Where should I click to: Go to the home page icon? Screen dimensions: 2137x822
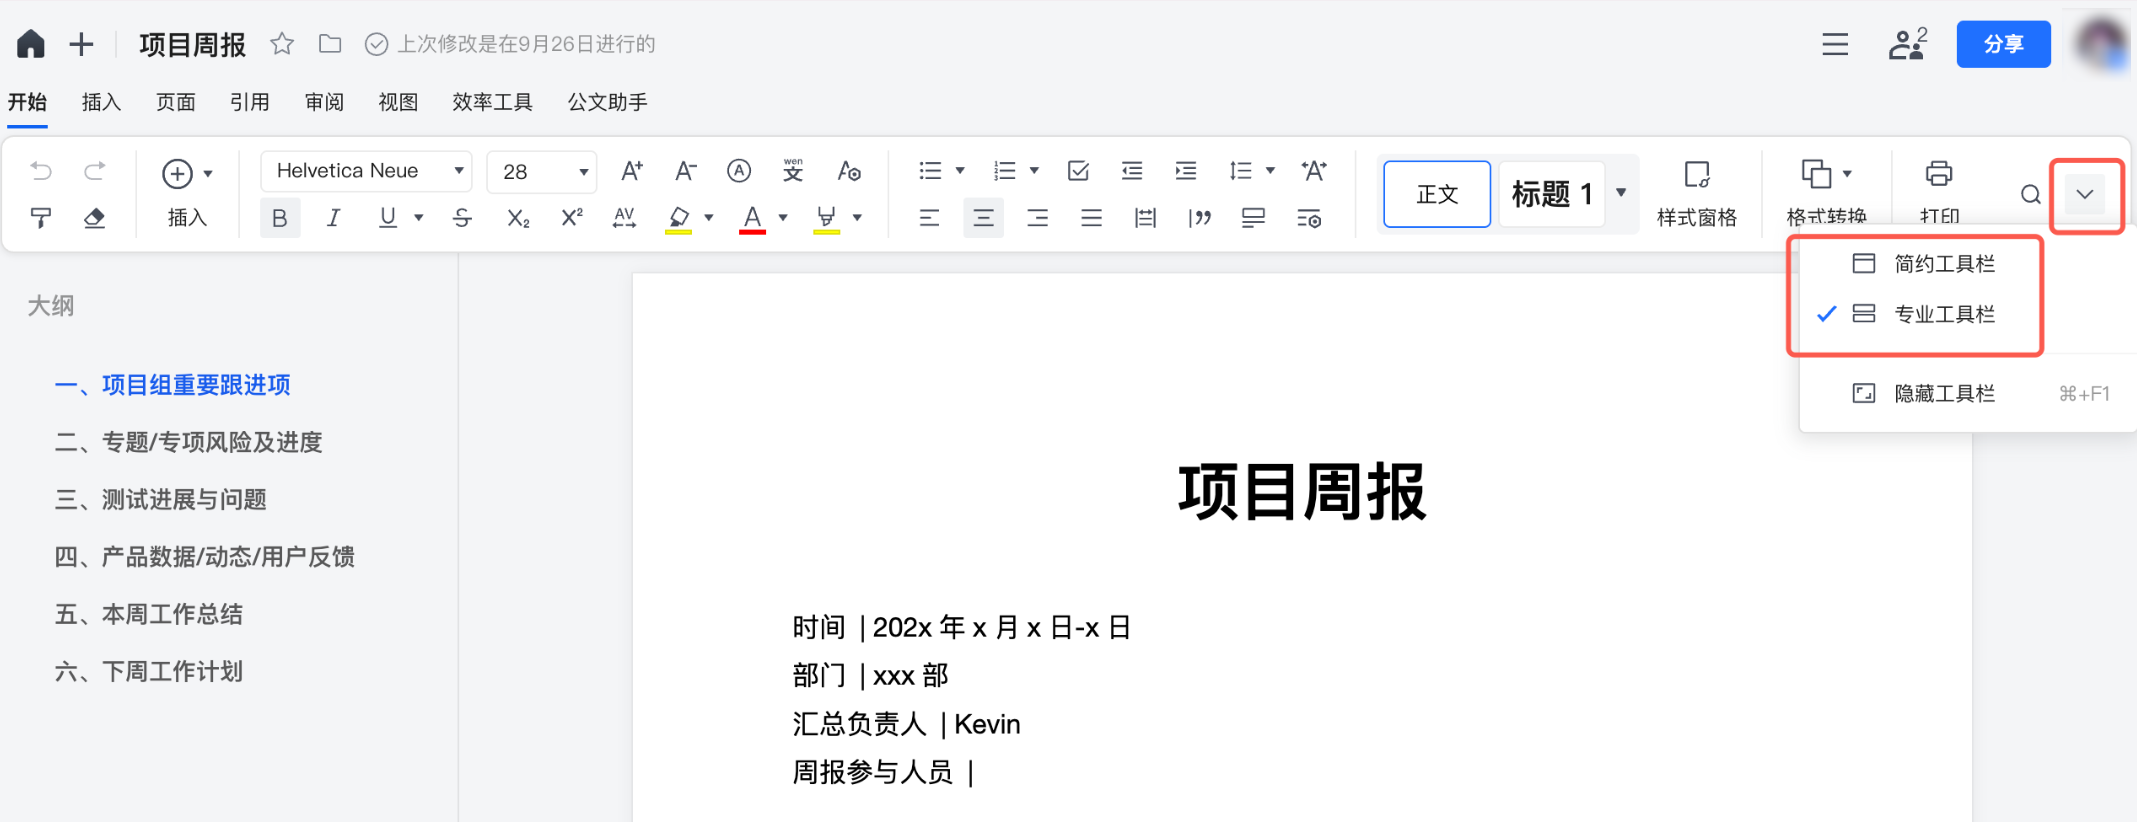click(x=31, y=44)
